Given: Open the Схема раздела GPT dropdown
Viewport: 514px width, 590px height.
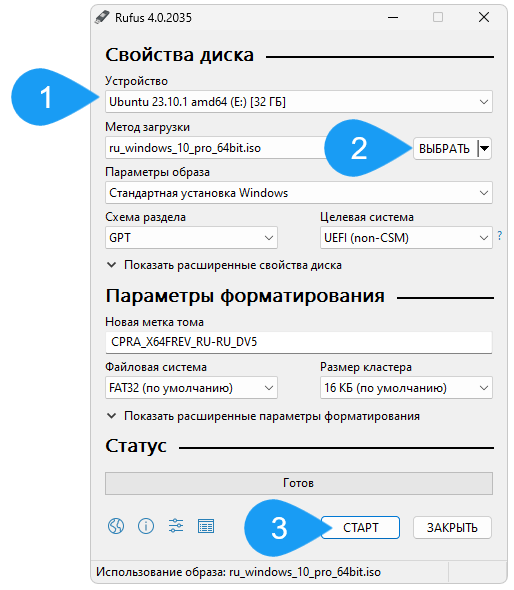Looking at the screenshot, I should (191, 237).
